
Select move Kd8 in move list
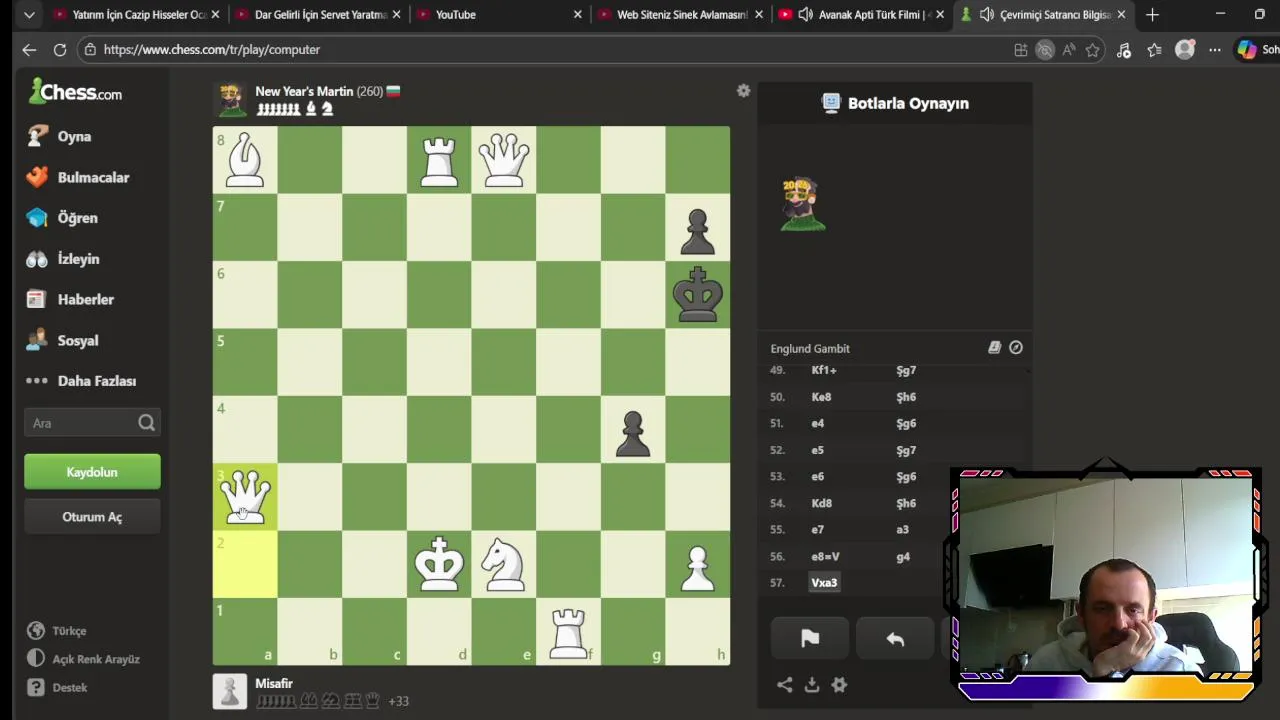coord(821,503)
